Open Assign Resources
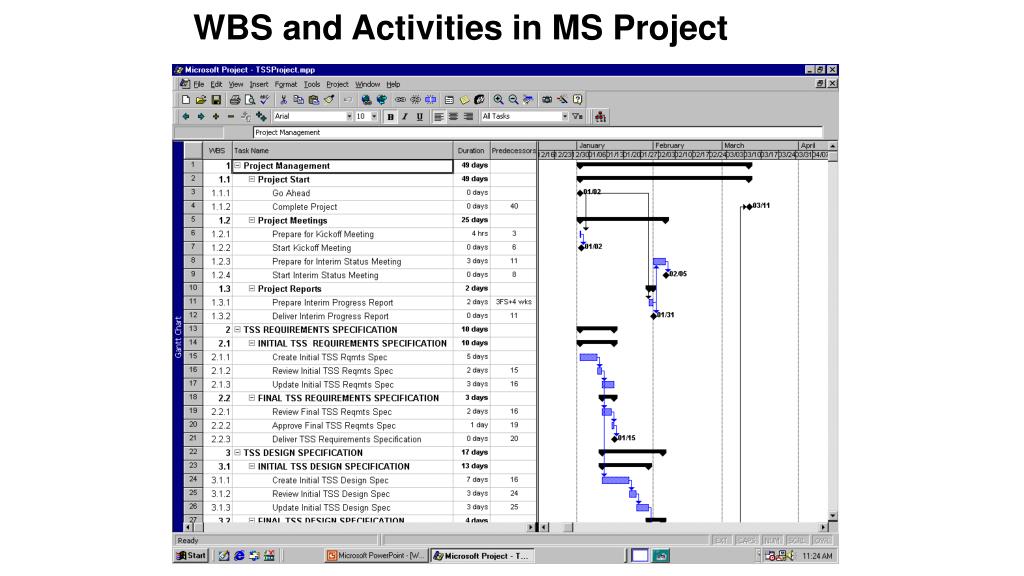This screenshot has height=576, width=1024. tap(479, 100)
